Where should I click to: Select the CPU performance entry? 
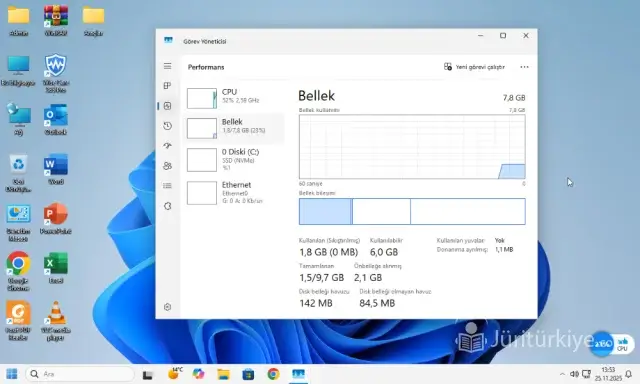pos(234,98)
